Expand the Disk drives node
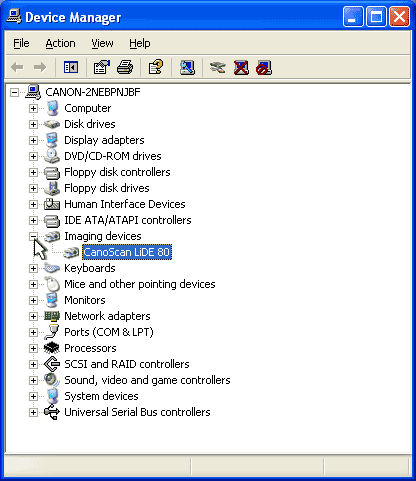Screen dimensions: 416x481 point(33,124)
